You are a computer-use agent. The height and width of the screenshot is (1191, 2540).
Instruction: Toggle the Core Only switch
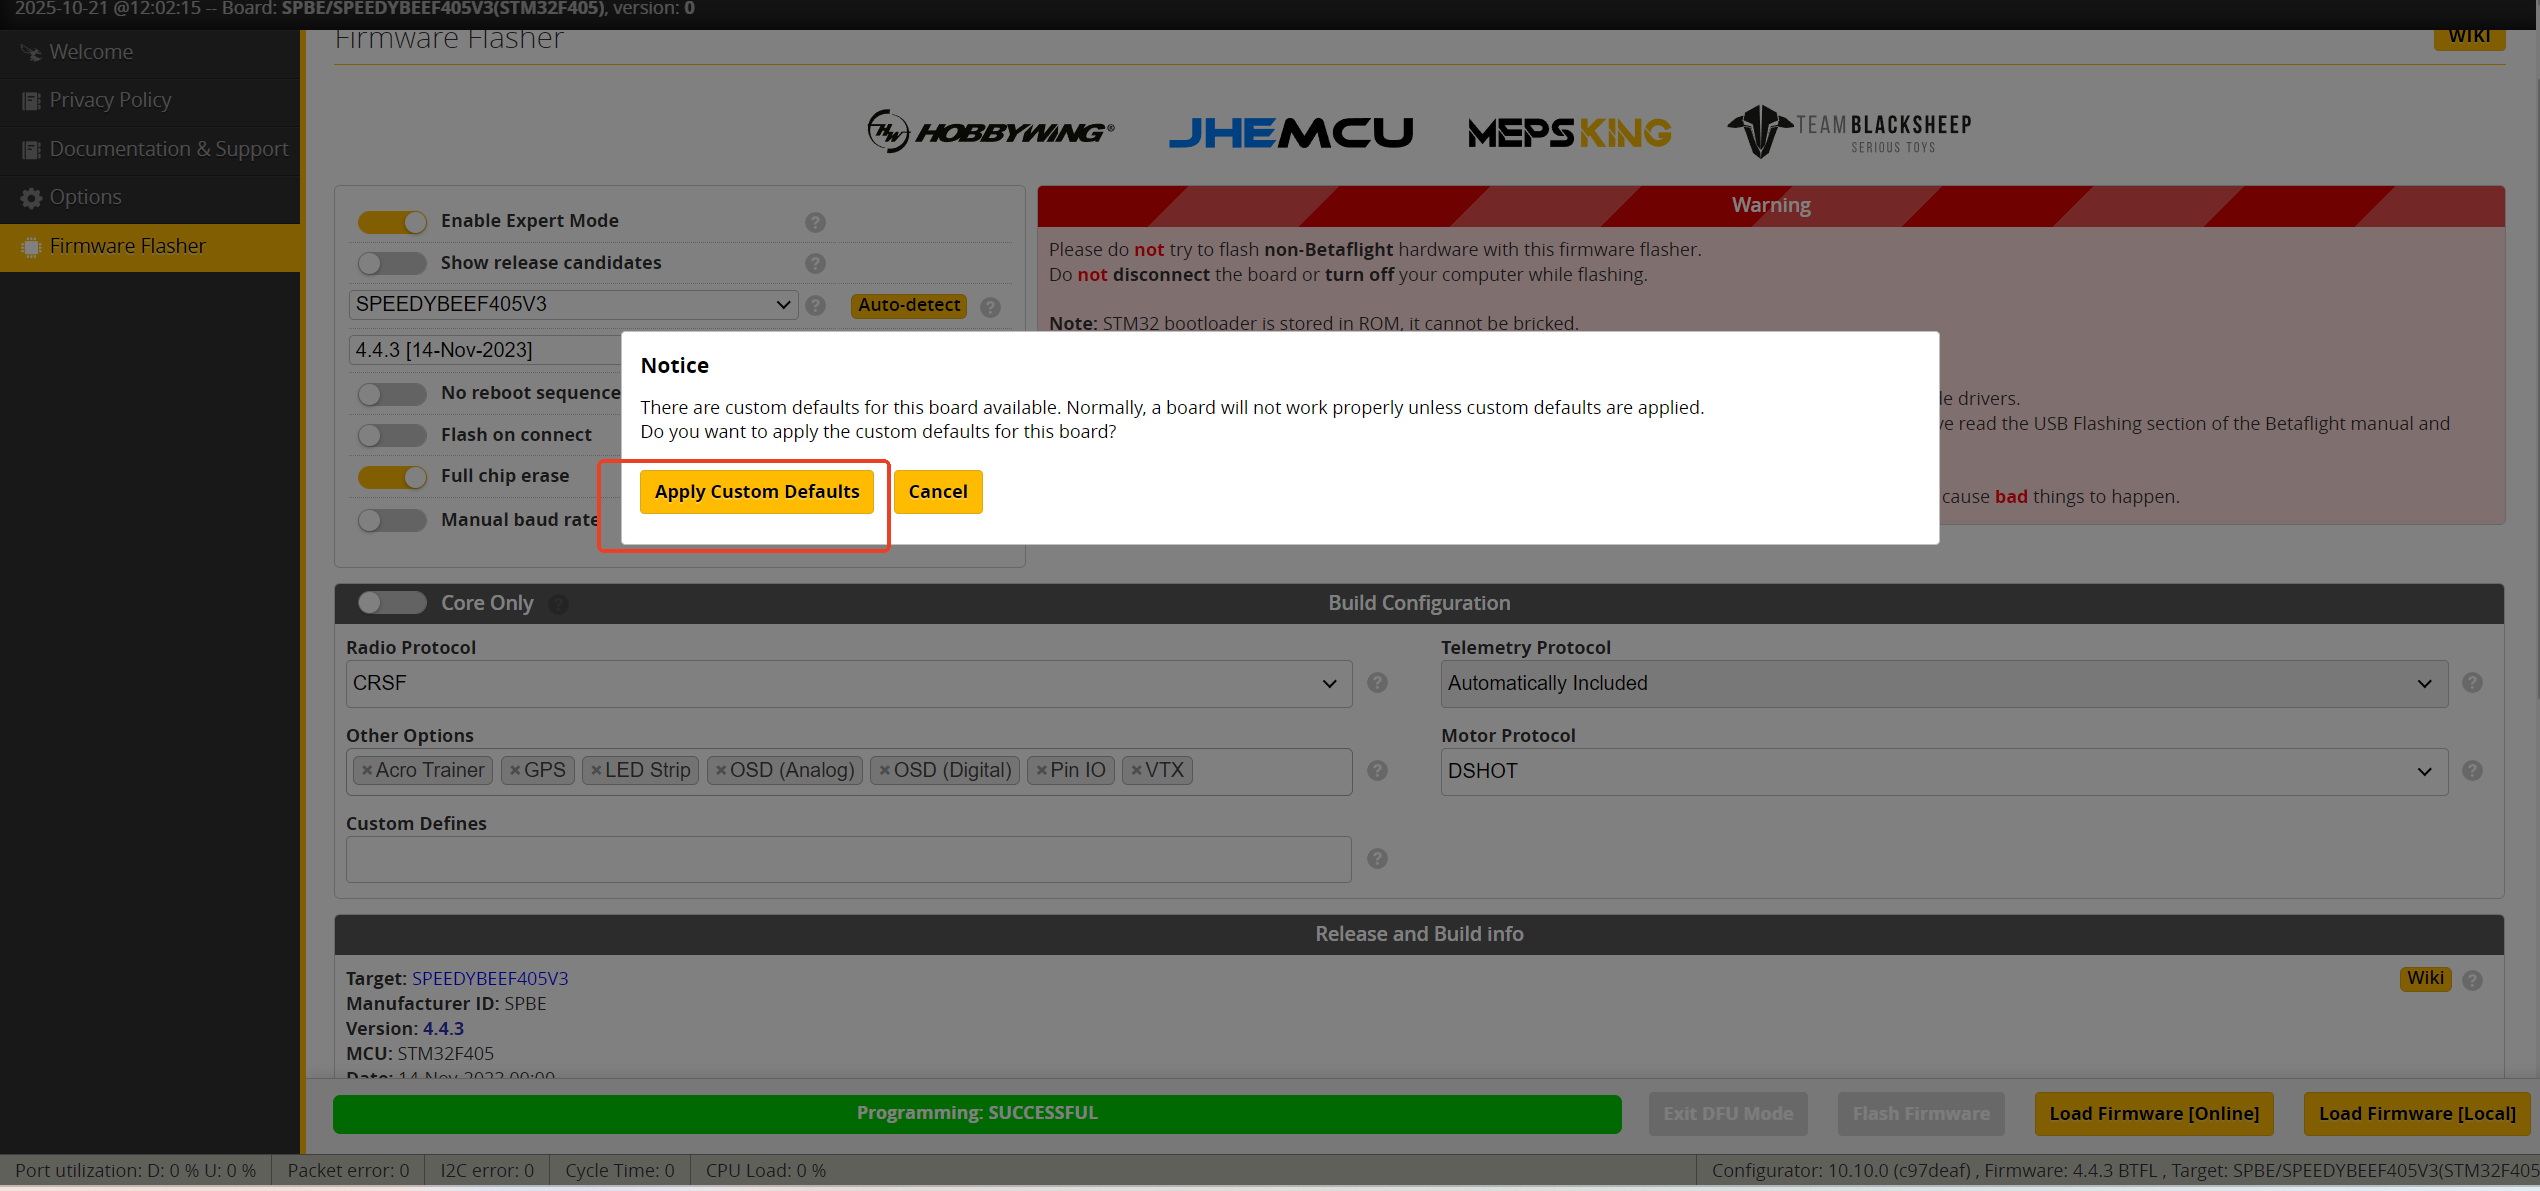point(392,603)
